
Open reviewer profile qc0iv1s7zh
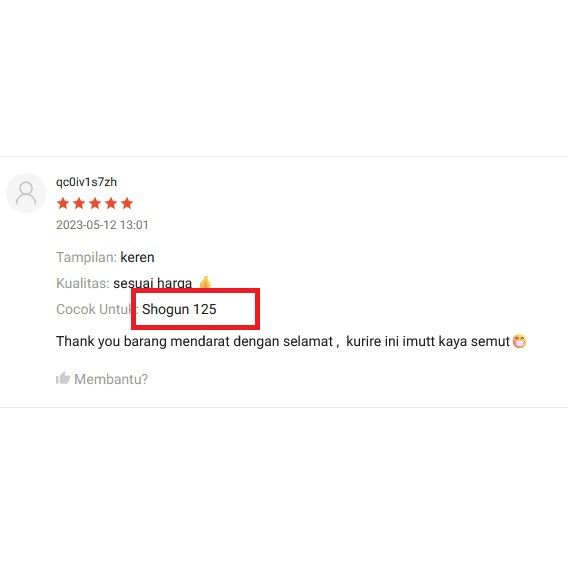86,182
